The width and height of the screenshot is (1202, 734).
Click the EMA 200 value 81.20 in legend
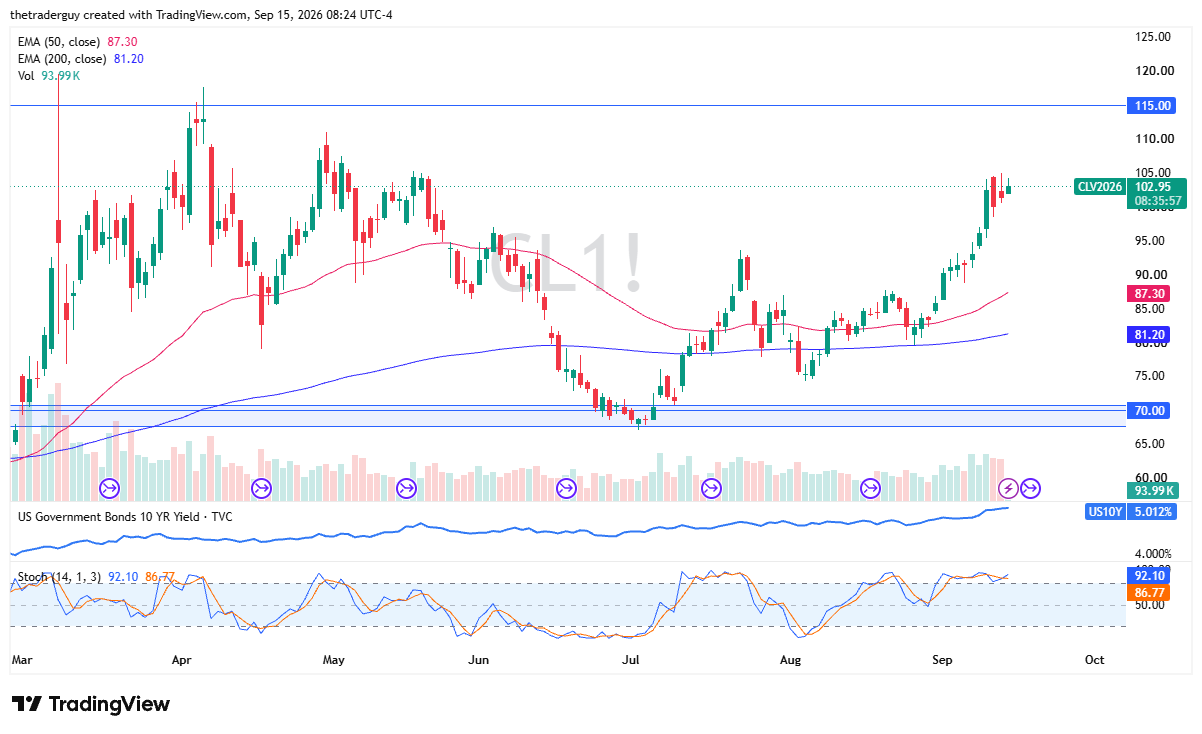[x=128, y=58]
